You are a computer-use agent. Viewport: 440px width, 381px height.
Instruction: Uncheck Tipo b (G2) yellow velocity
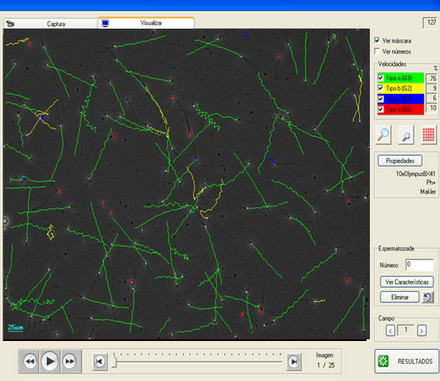point(380,88)
